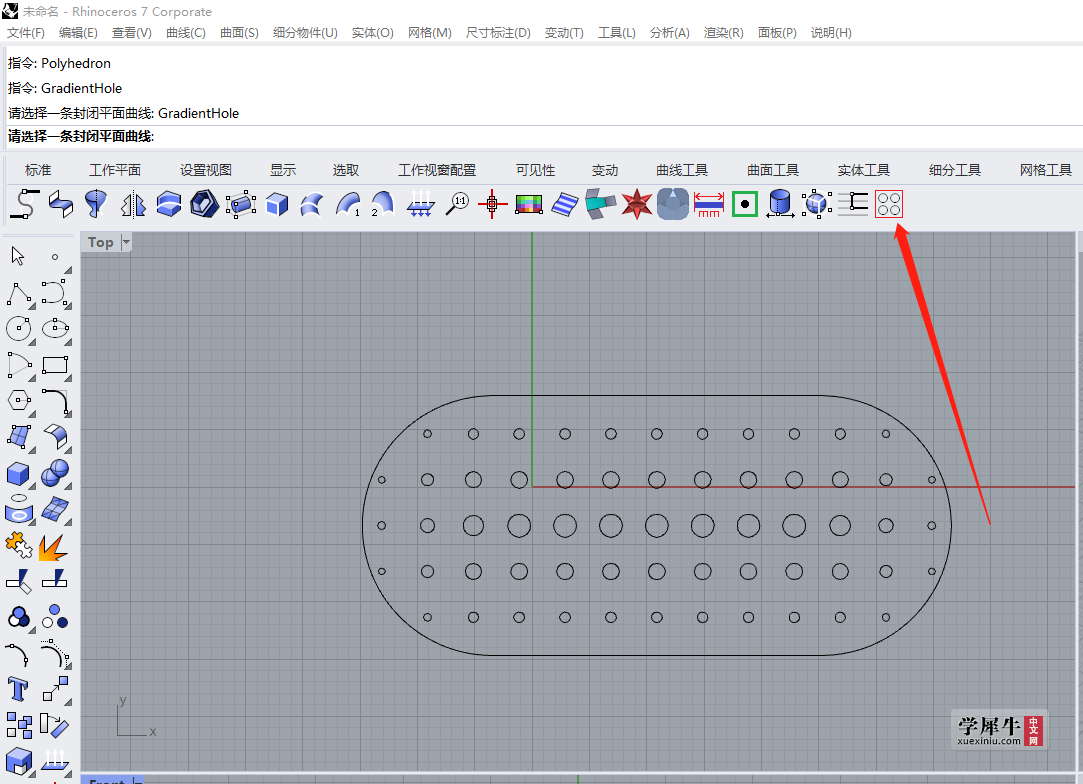Switch to the 曲线工具 toolbar tab
1083x784 pixels.
tap(682, 170)
